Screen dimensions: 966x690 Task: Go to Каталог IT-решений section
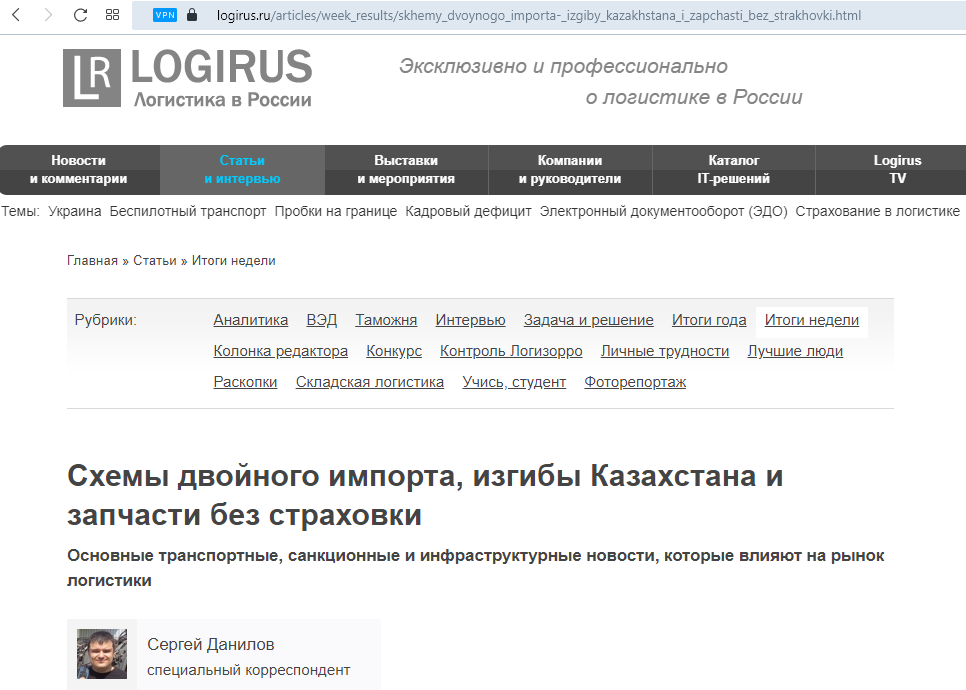pyautogui.click(x=734, y=170)
